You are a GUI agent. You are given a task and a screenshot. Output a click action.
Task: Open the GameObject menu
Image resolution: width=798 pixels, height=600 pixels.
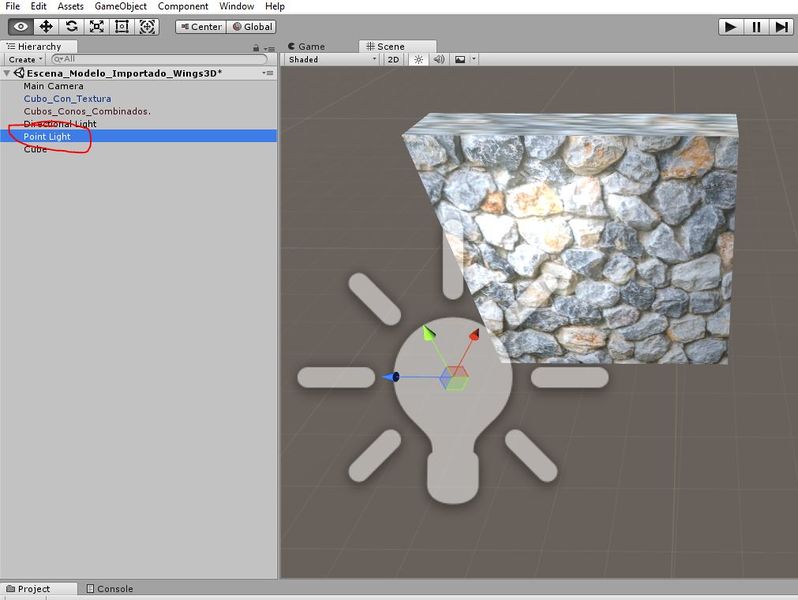point(121,6)
